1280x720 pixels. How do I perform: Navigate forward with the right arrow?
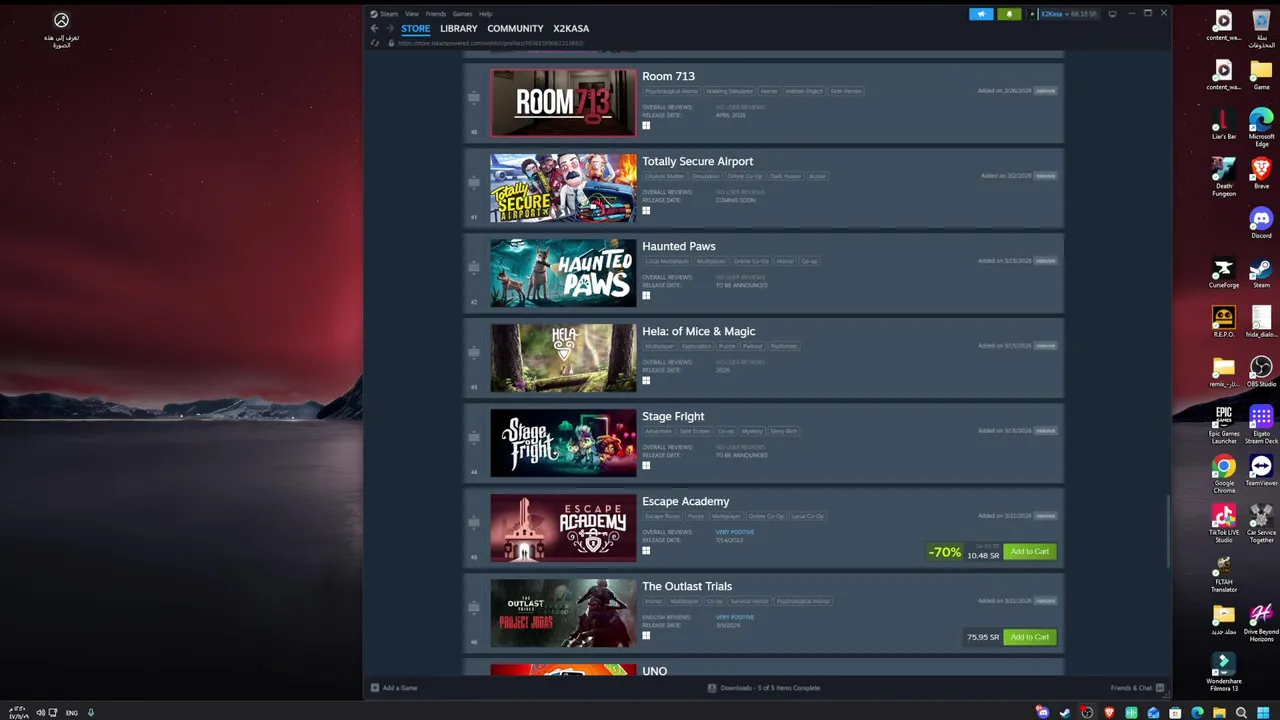coord(390,29)
